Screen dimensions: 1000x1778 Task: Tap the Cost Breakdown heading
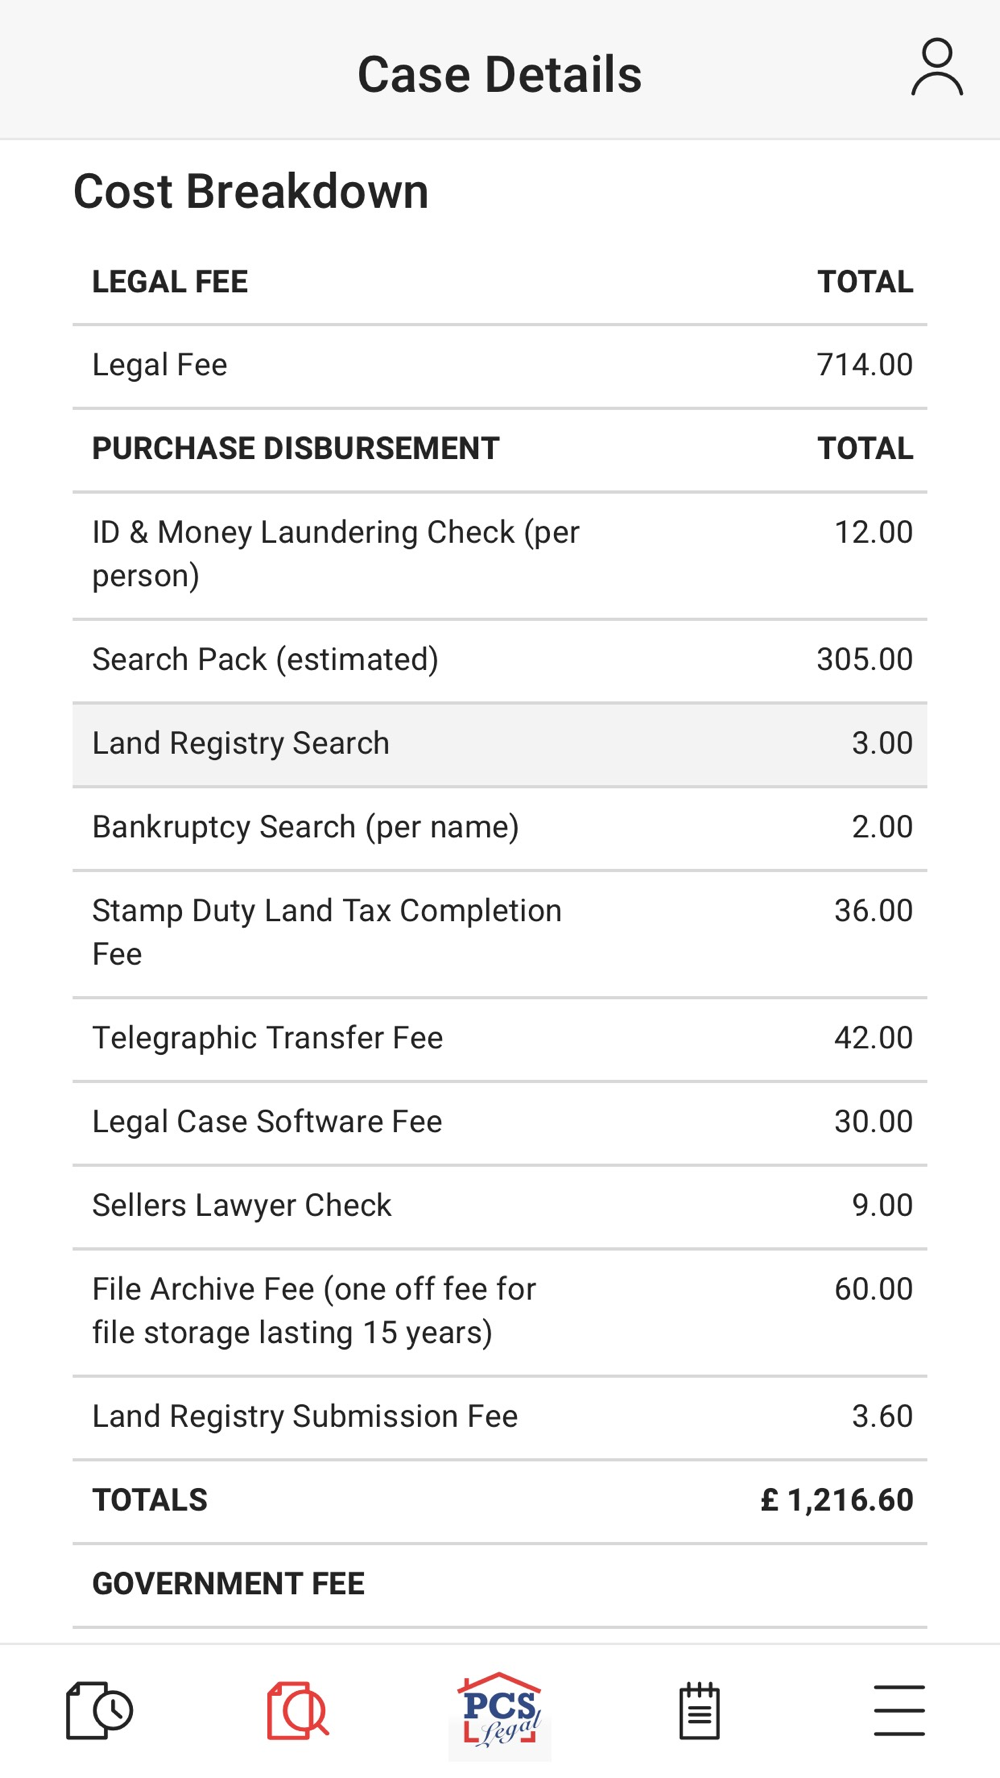251,191
